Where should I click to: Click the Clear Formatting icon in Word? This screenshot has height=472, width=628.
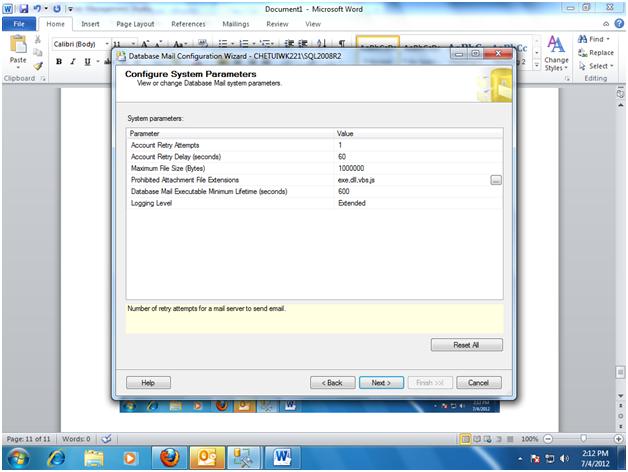203,43
